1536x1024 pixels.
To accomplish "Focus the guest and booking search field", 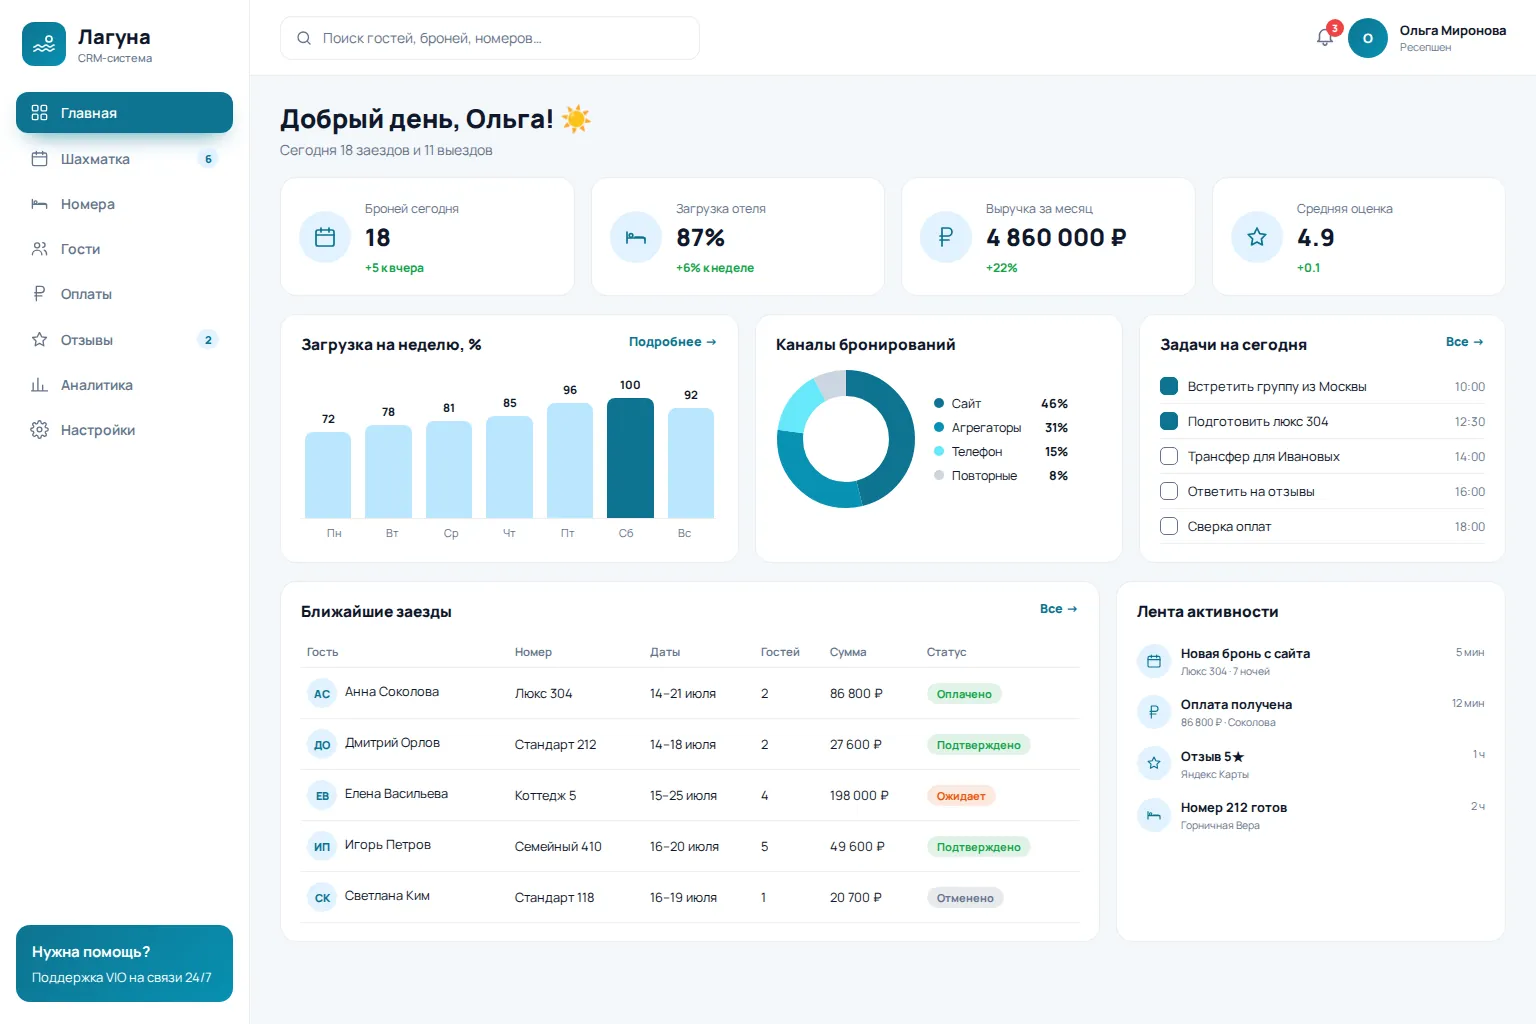I will point(490,38).
